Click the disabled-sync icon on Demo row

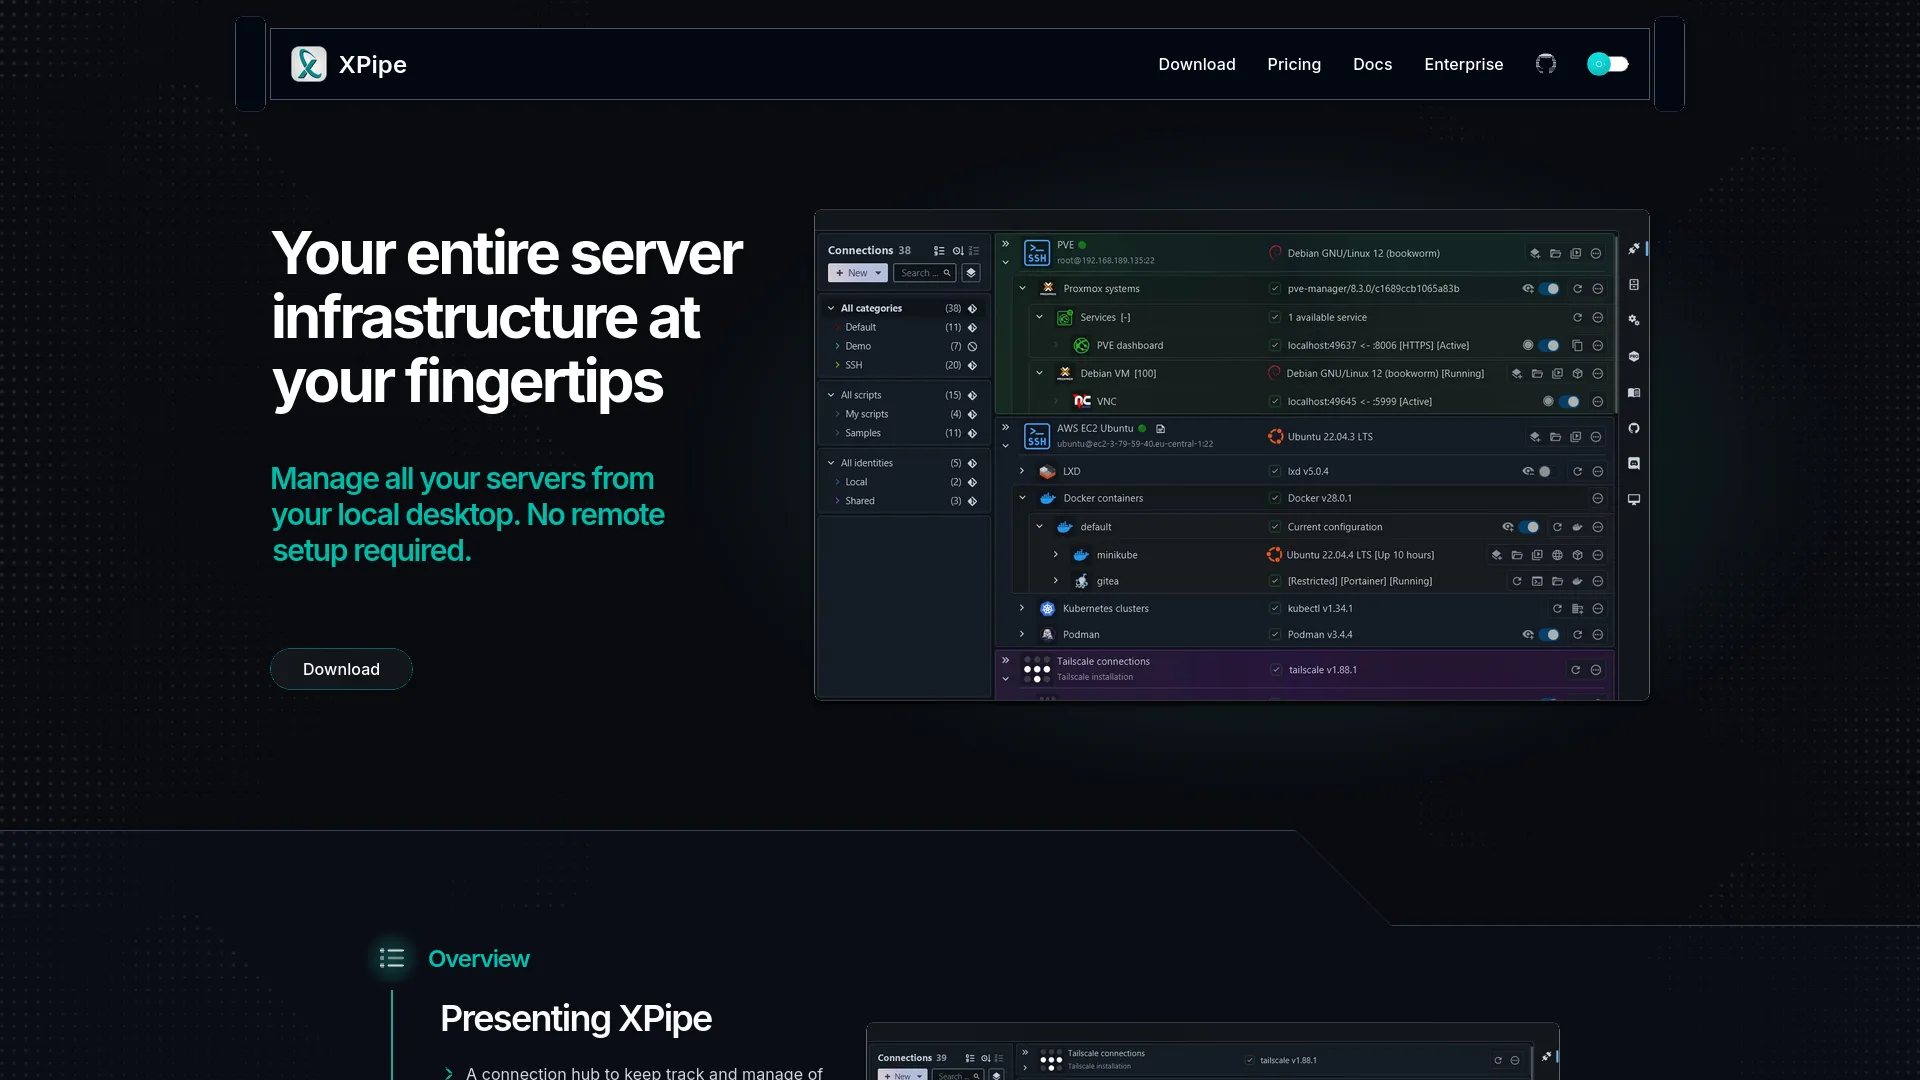tap(972, 346)
